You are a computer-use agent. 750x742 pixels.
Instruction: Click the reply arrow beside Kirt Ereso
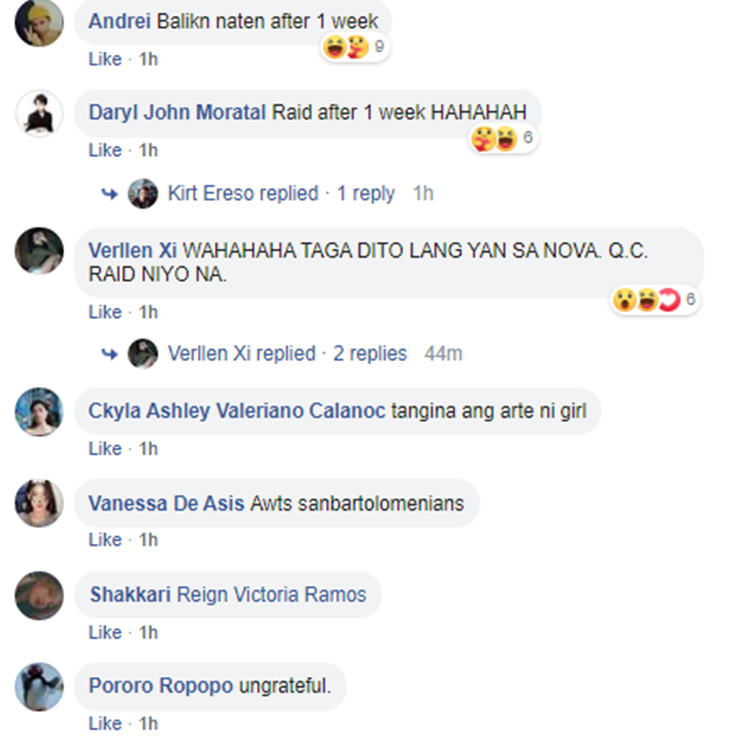(110, 194)
